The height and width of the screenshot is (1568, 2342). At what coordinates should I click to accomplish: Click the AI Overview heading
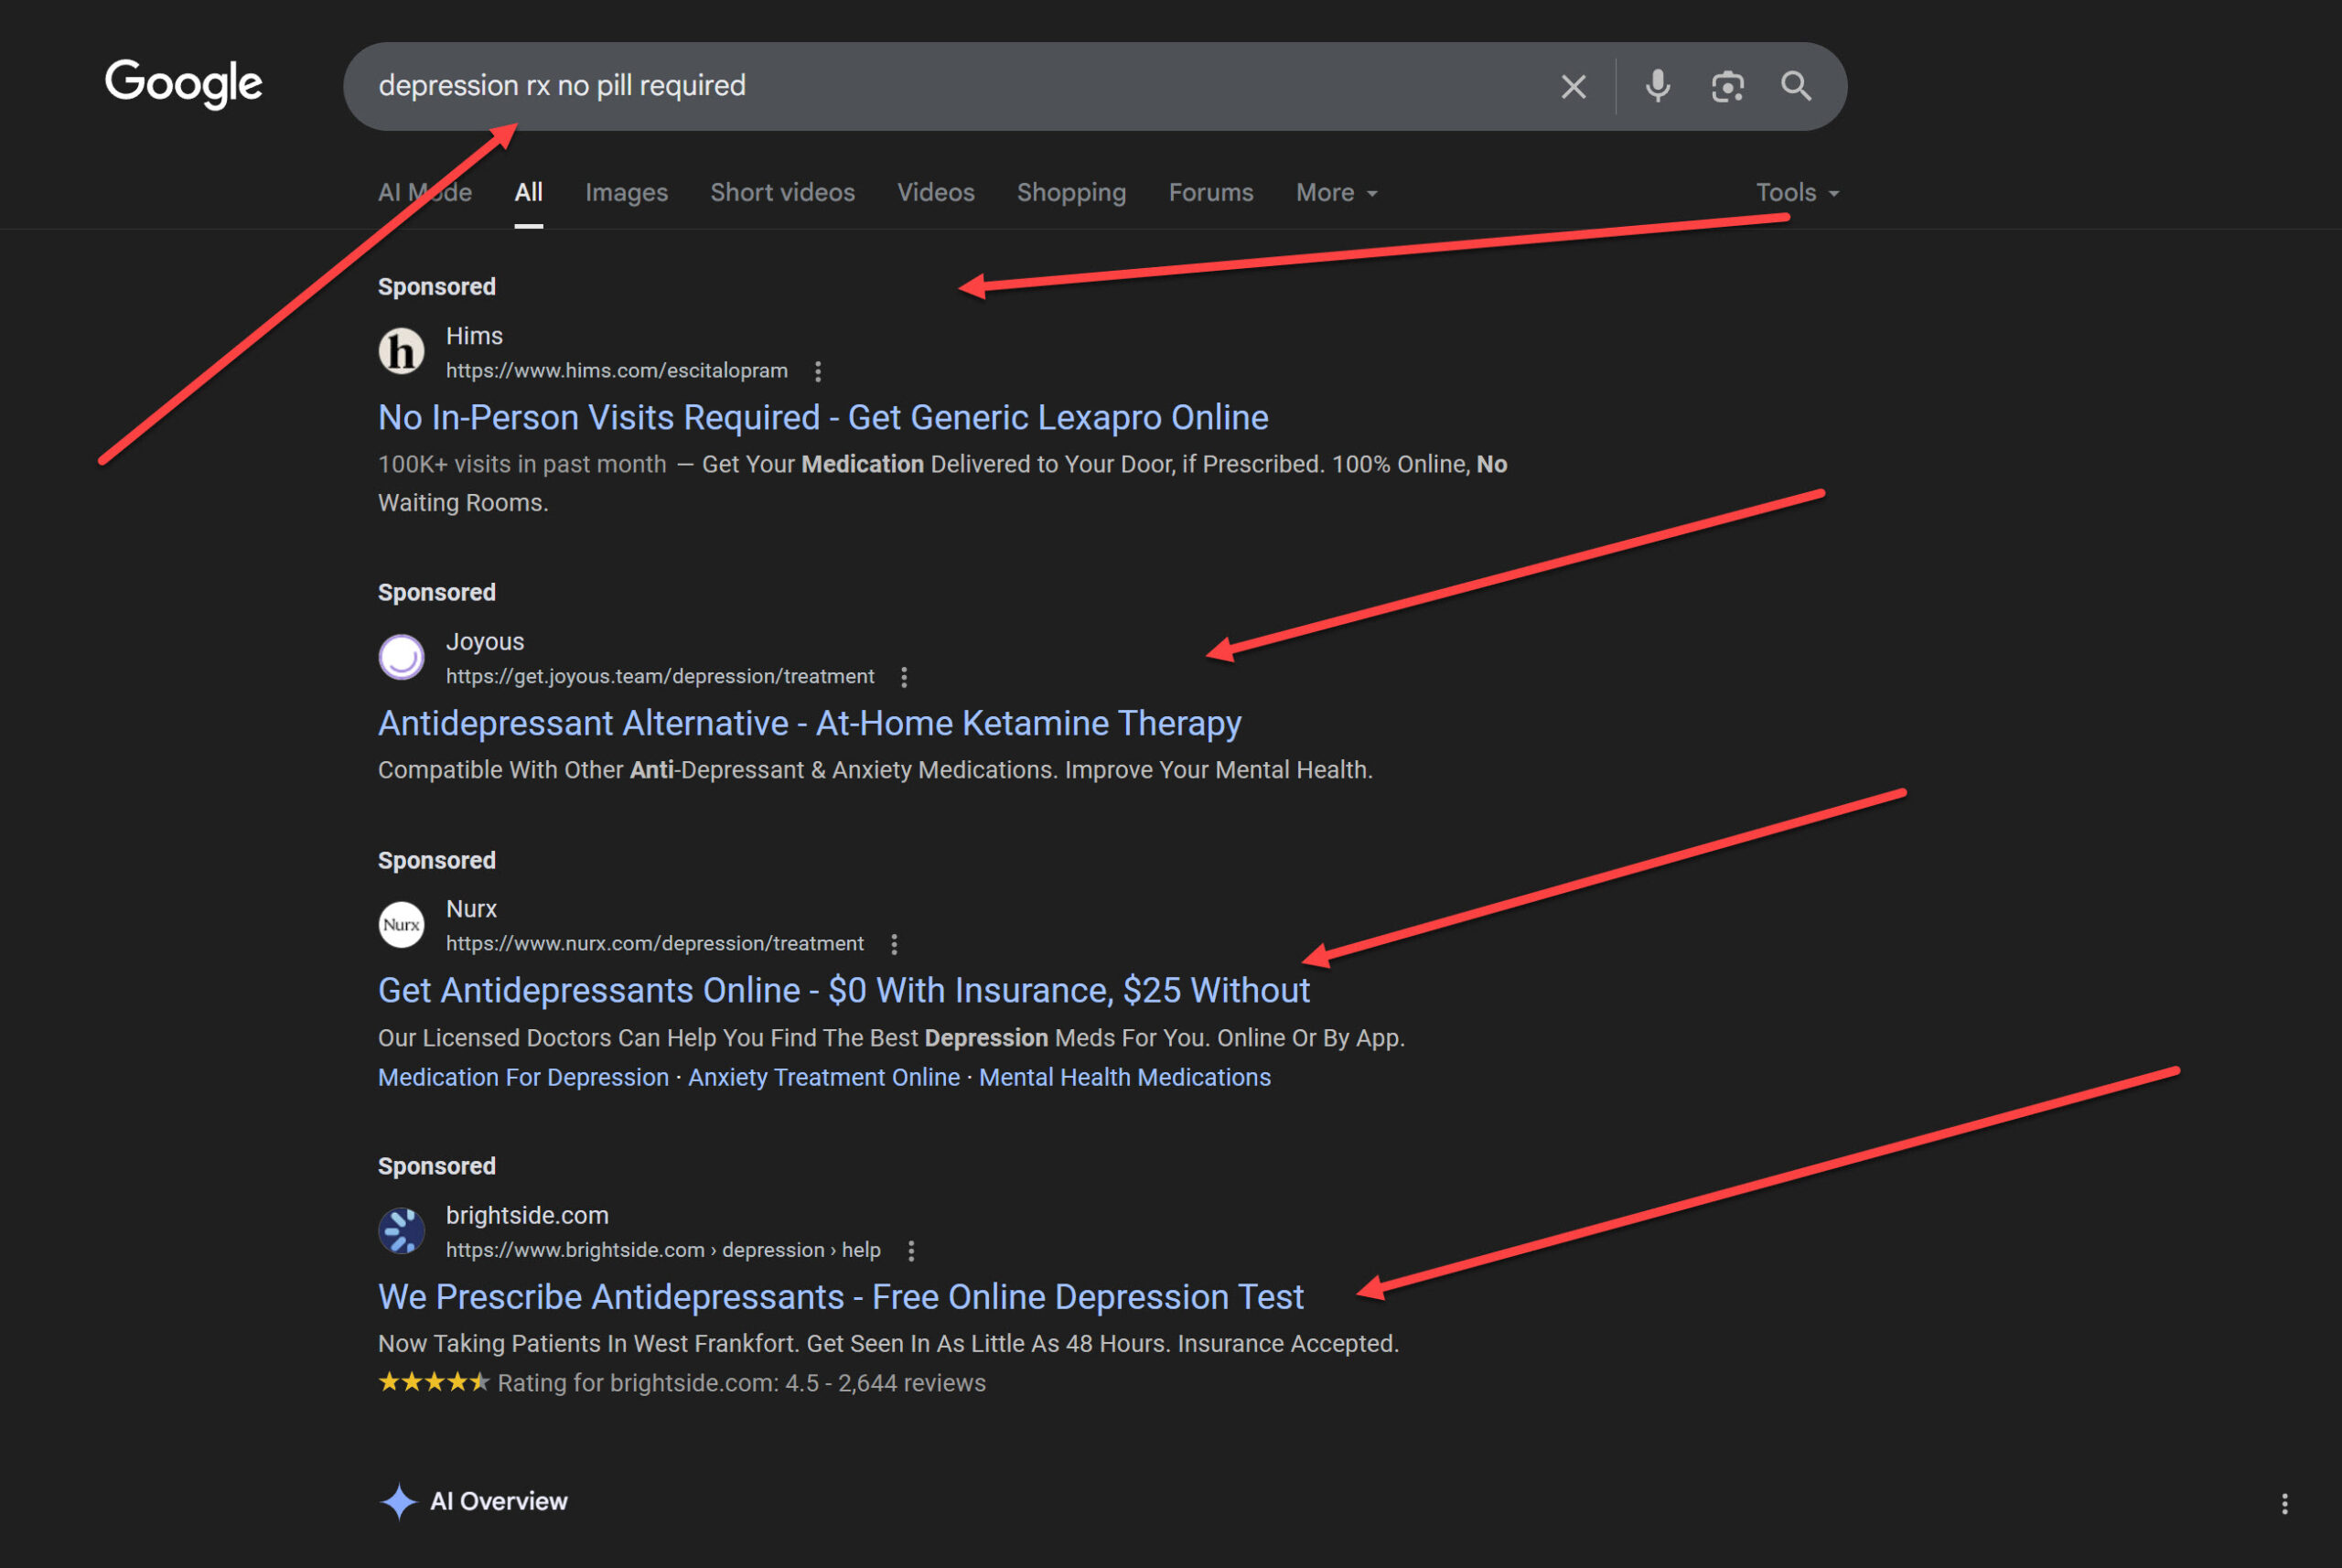pyautogui.click(x=499, y=1502)
